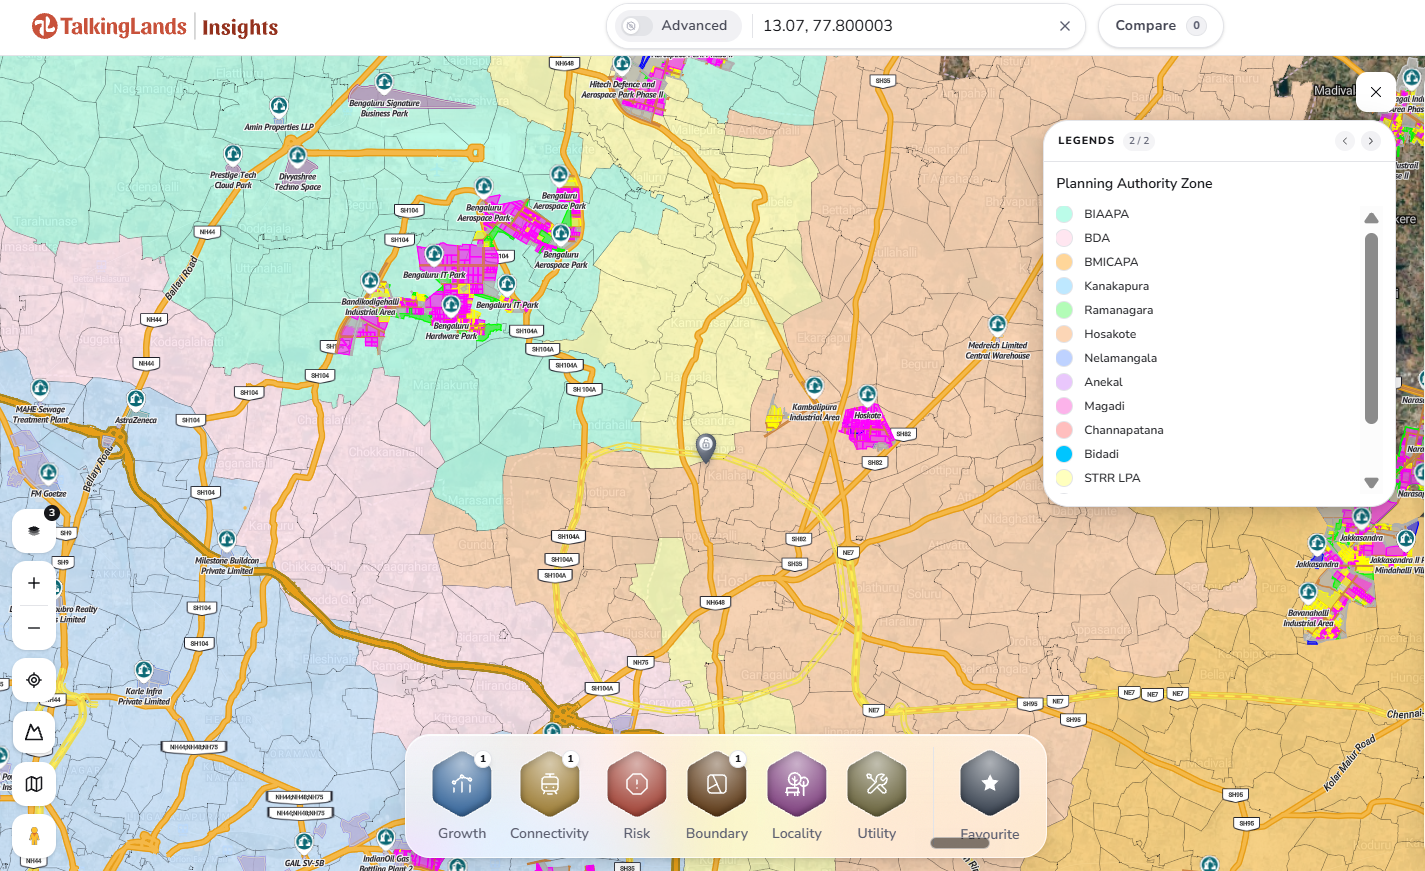Open the Growth category hexagon
The width and height of the screenshot is (1425, 871).
(x=462, y=785)
